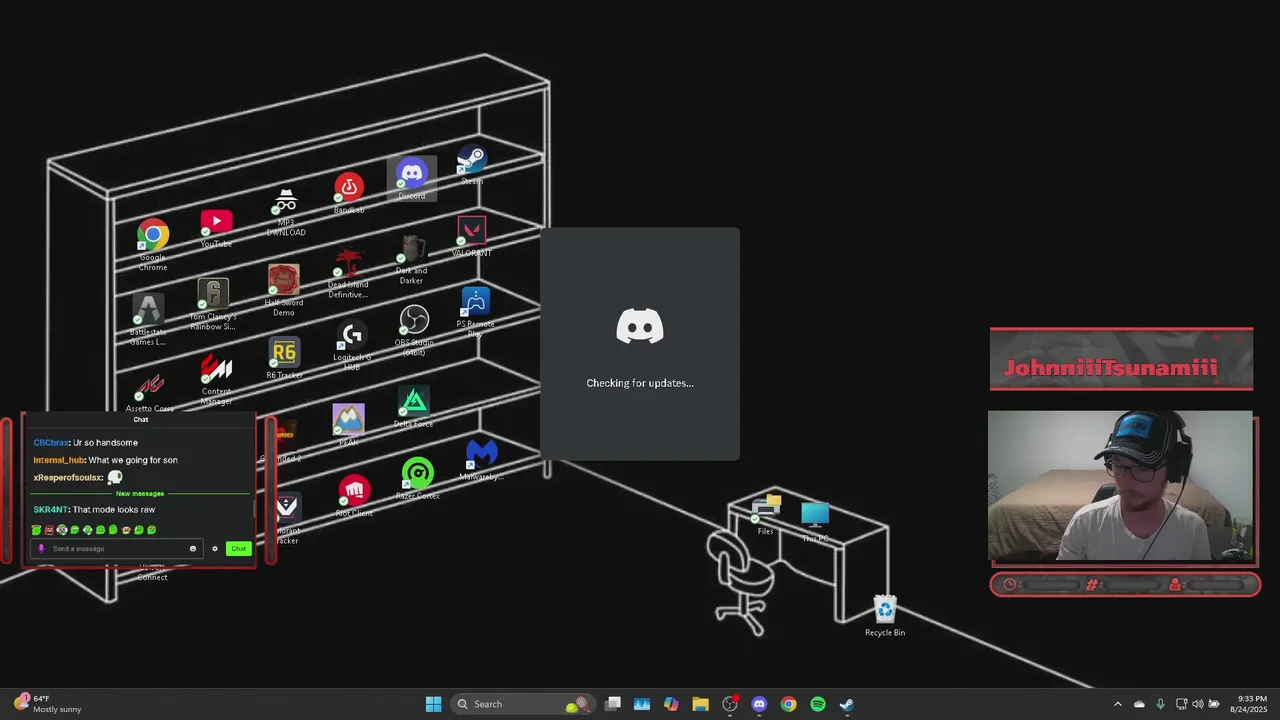Screen dimensions: 1280x720
Task: Open the Recycle Bin
Action: point(885,615)
